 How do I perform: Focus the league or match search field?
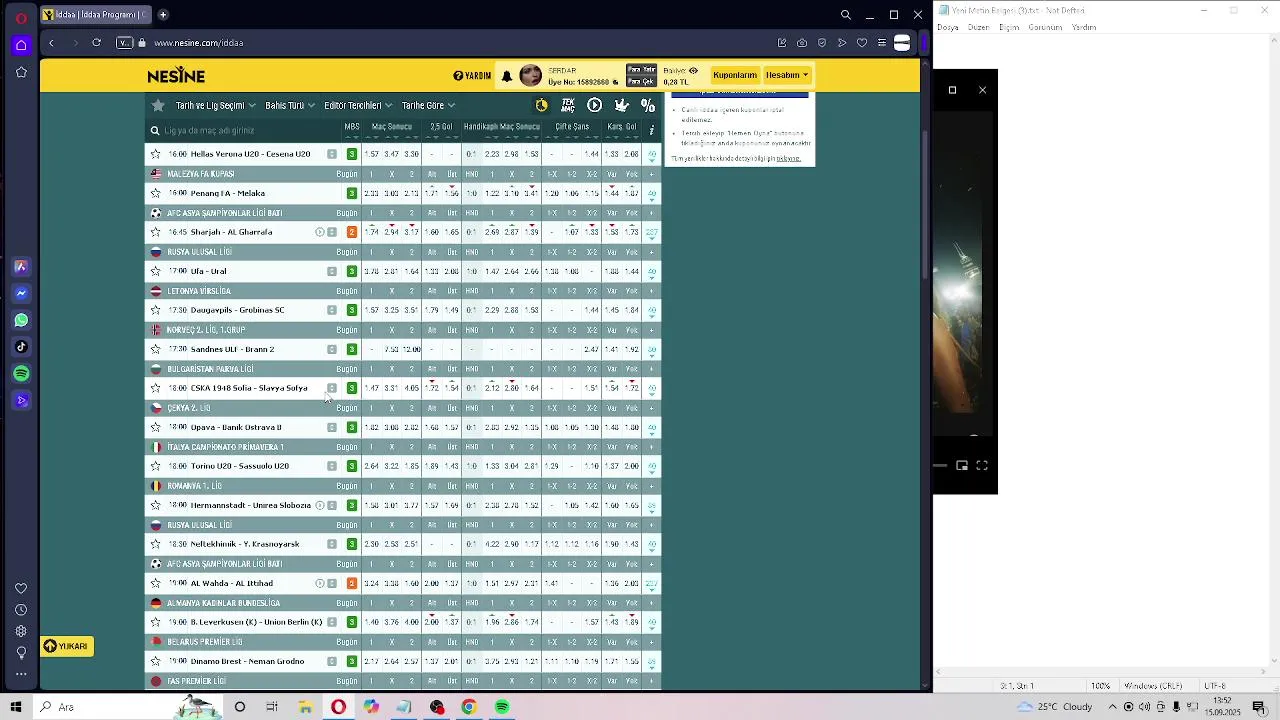pos(242,130)
